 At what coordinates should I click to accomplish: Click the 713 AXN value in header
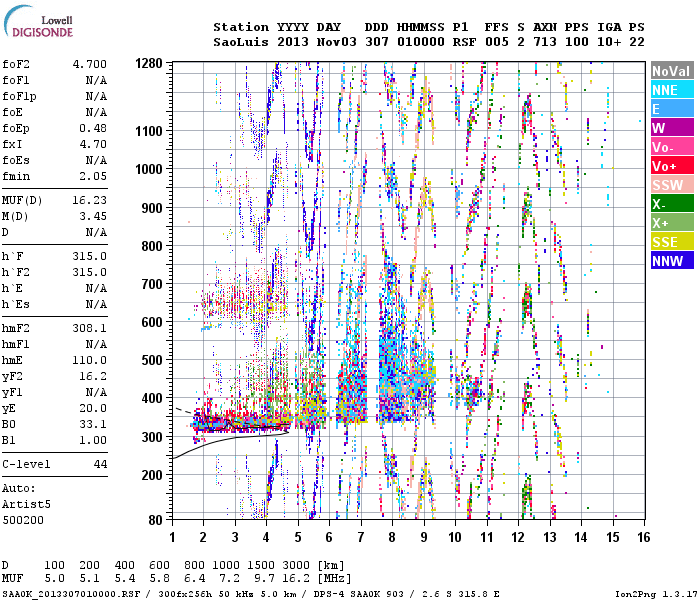click(x=545, y=42)
